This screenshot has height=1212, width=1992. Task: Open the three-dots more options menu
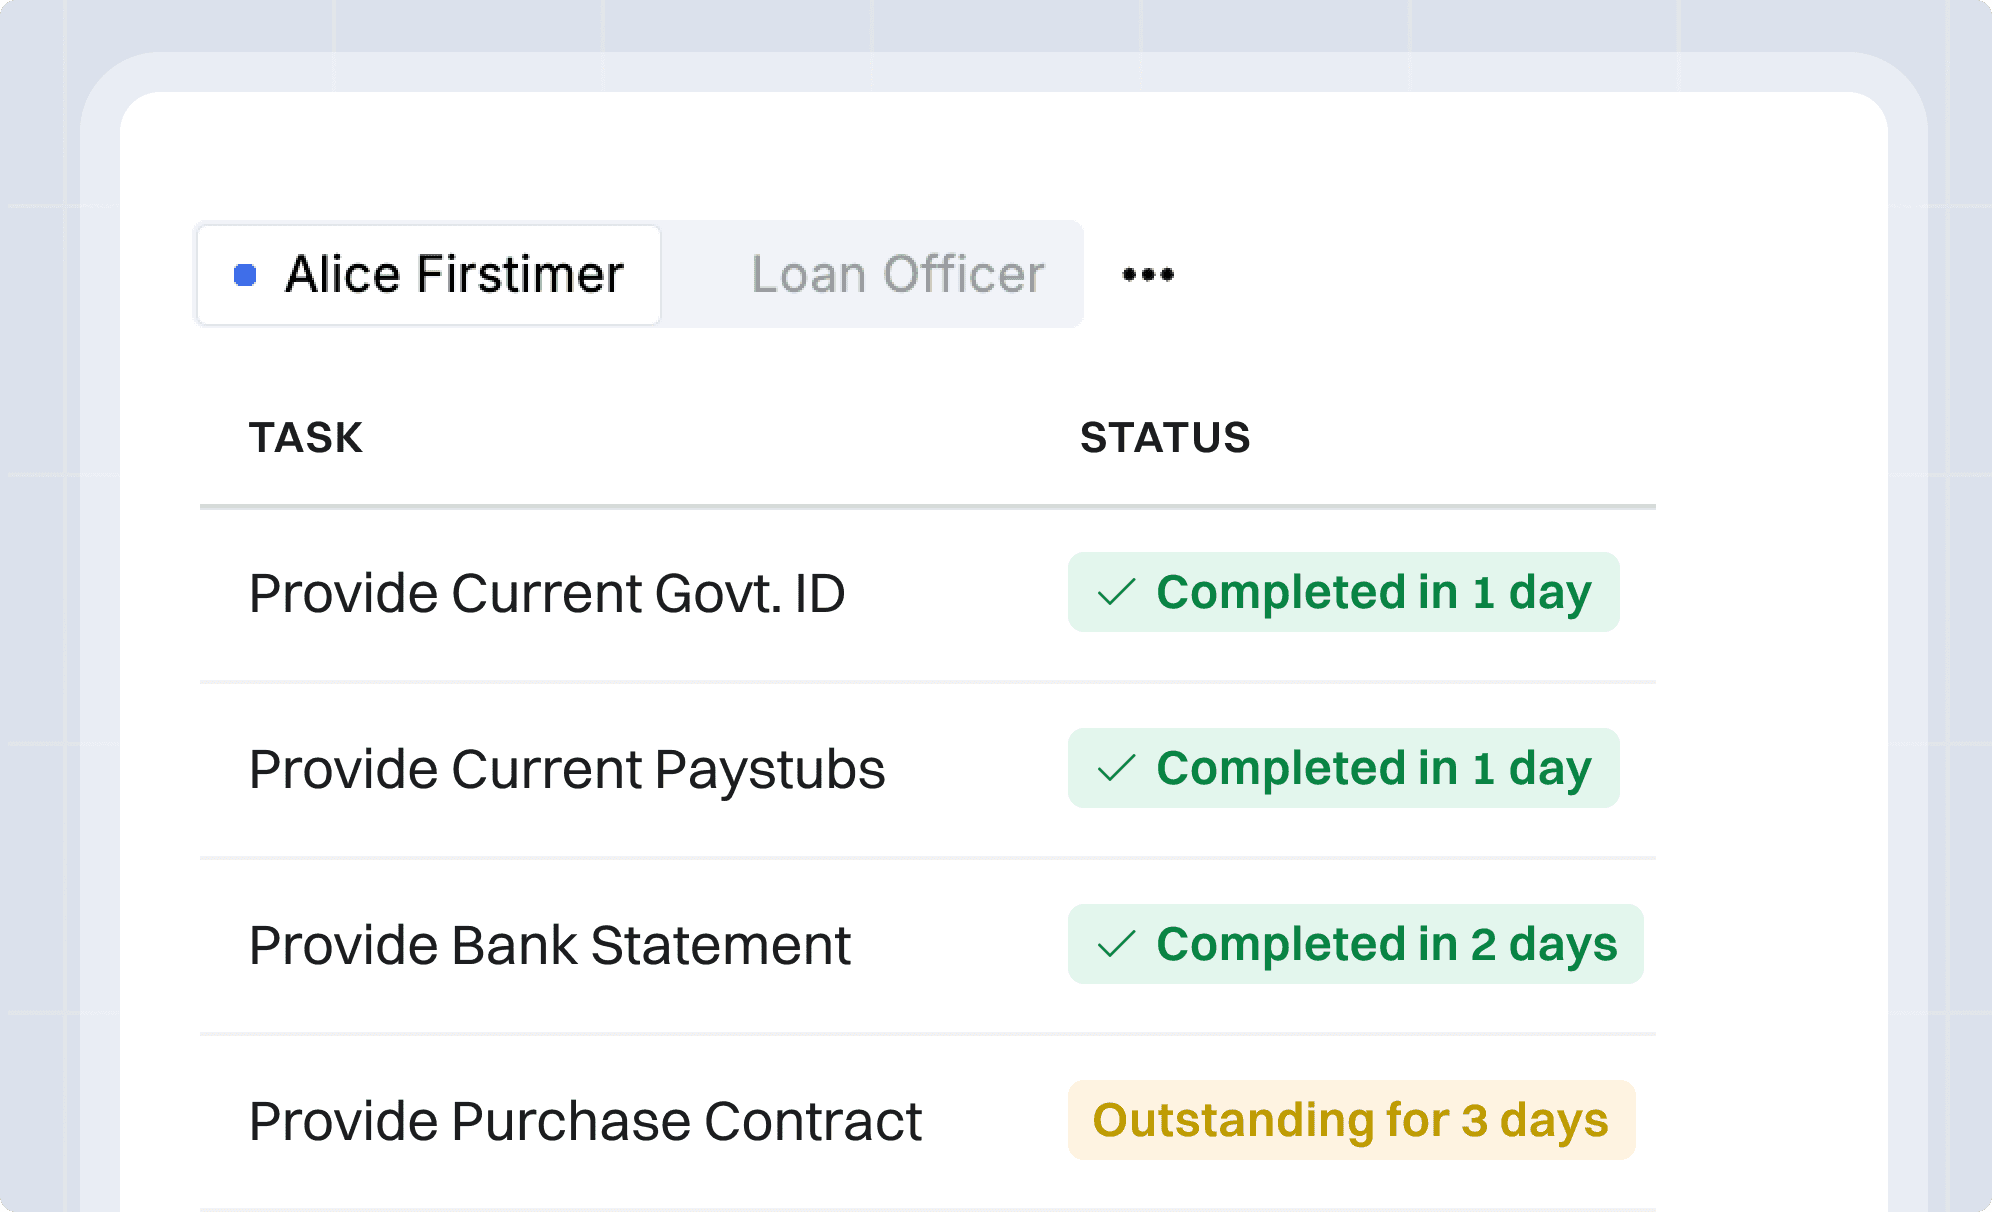(x=1148, y=275)
